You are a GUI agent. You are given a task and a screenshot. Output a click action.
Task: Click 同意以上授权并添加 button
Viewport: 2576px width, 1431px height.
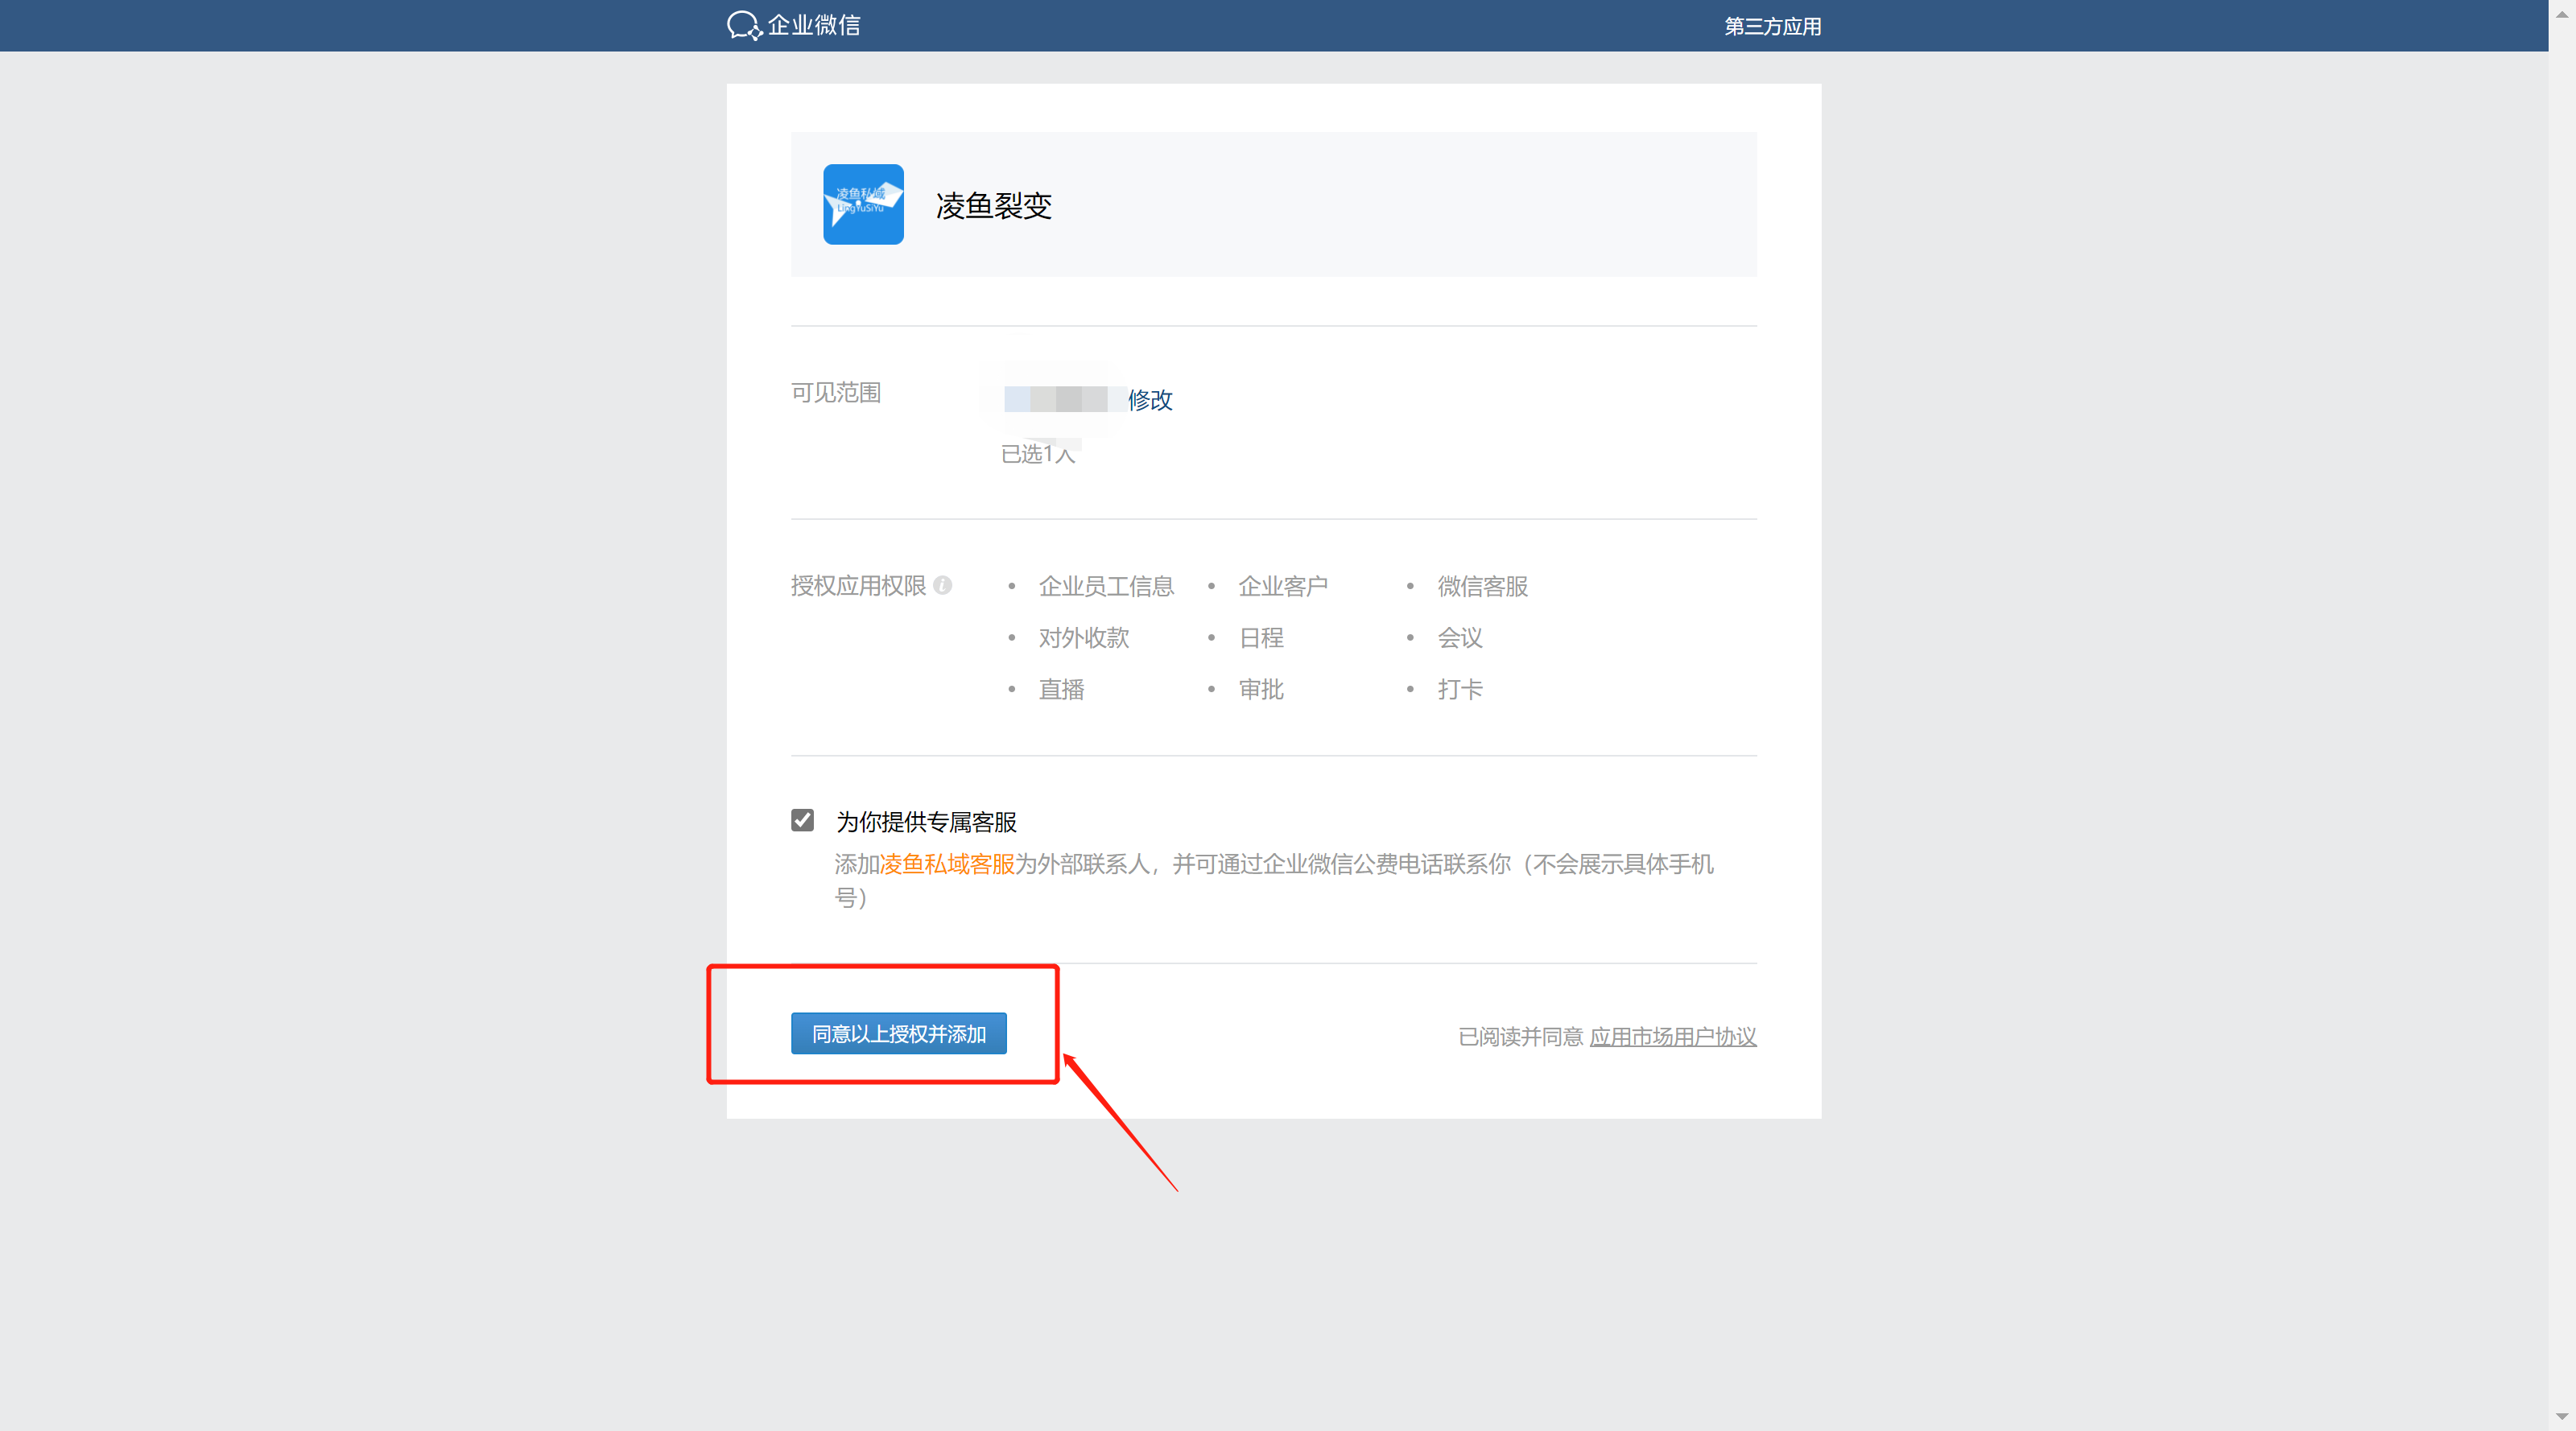pos(898,1033)
